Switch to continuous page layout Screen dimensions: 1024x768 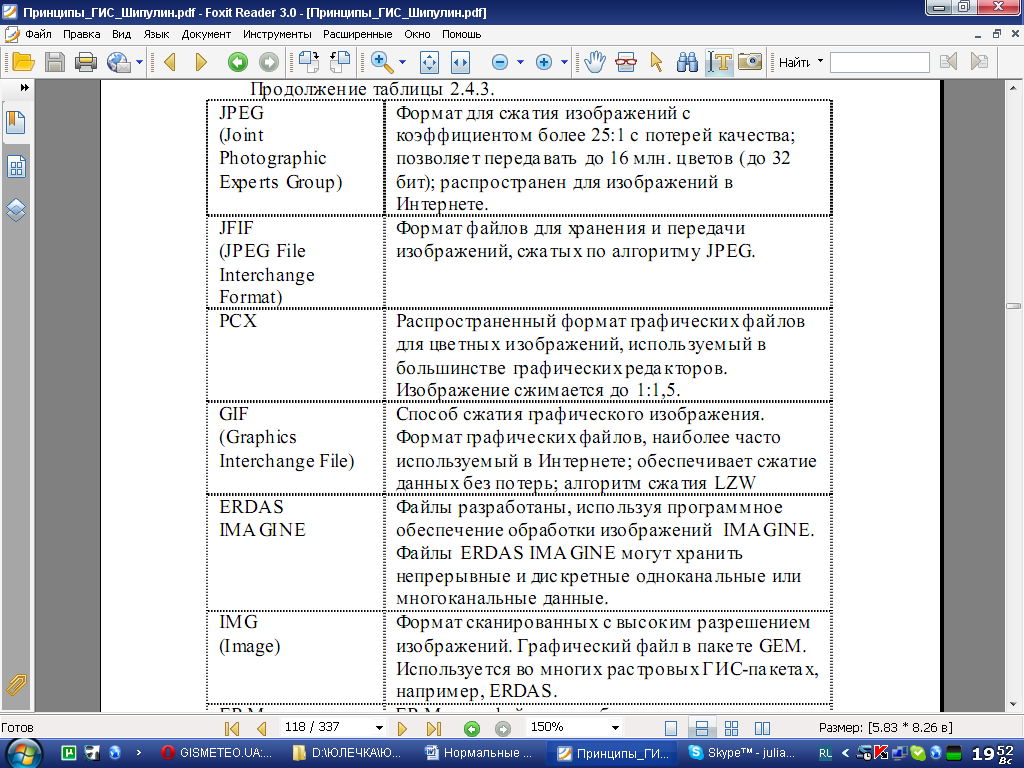pos(701,728)
